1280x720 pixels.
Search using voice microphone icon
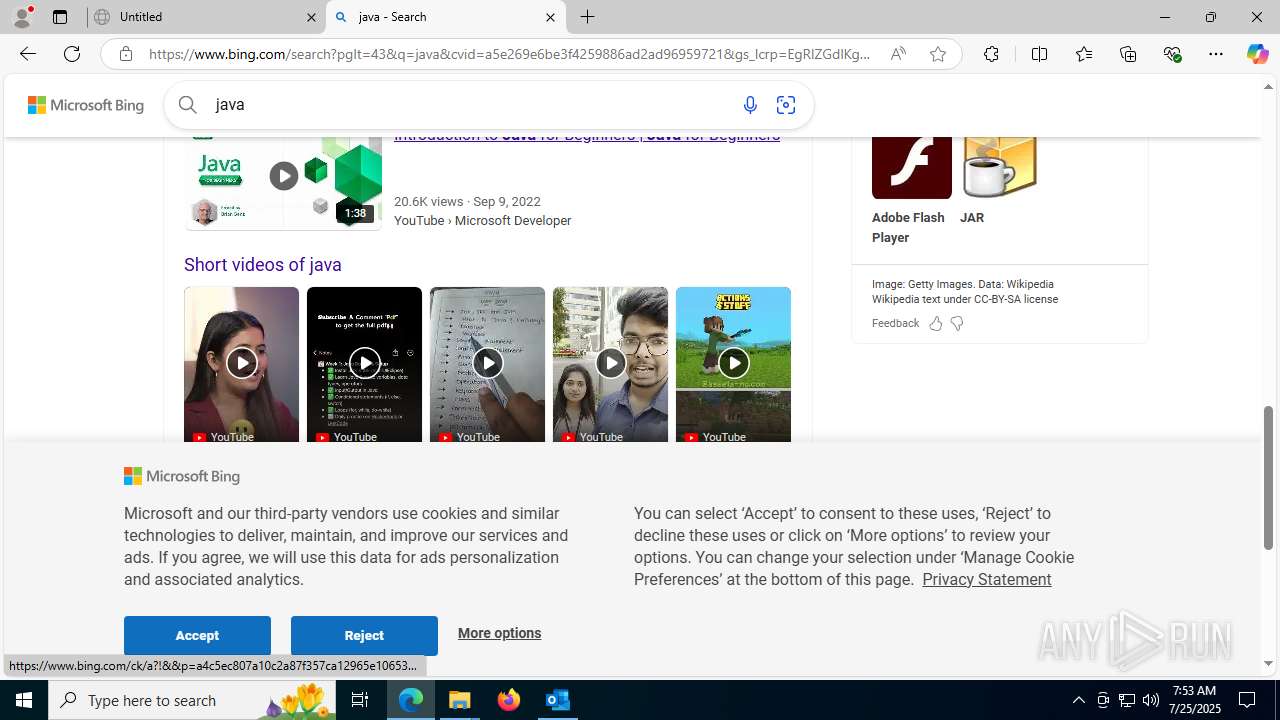pyautogui.click(x=750, y=105)
